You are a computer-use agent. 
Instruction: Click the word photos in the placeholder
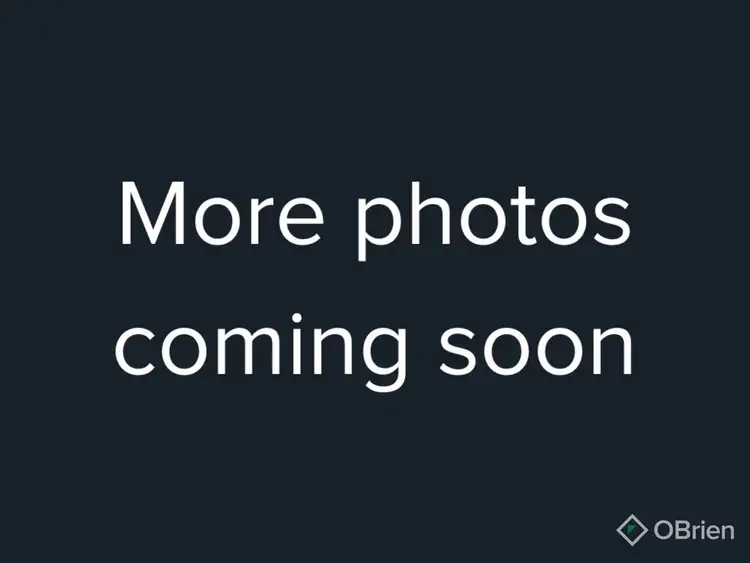pos(495,221)
